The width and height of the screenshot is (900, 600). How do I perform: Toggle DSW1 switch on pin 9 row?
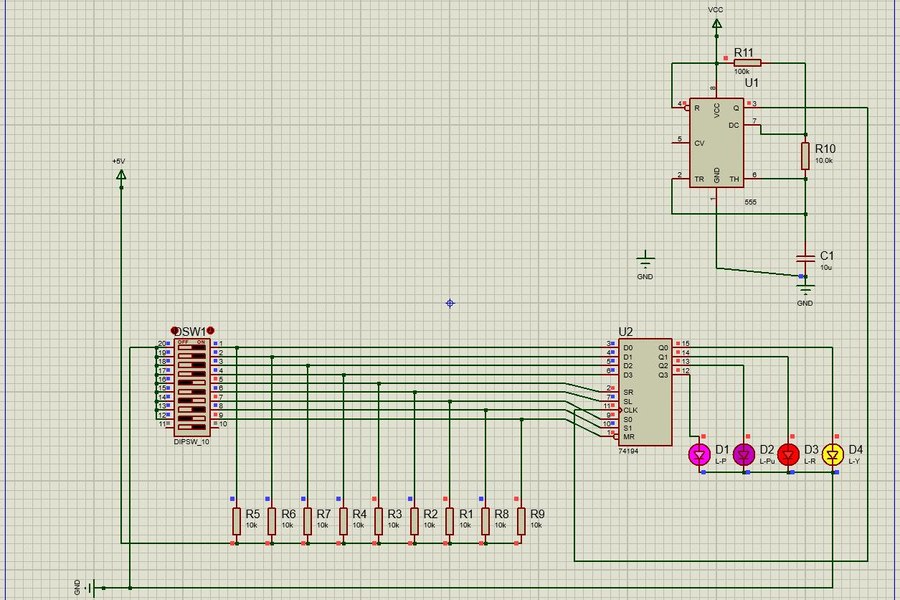coord(192,418)
